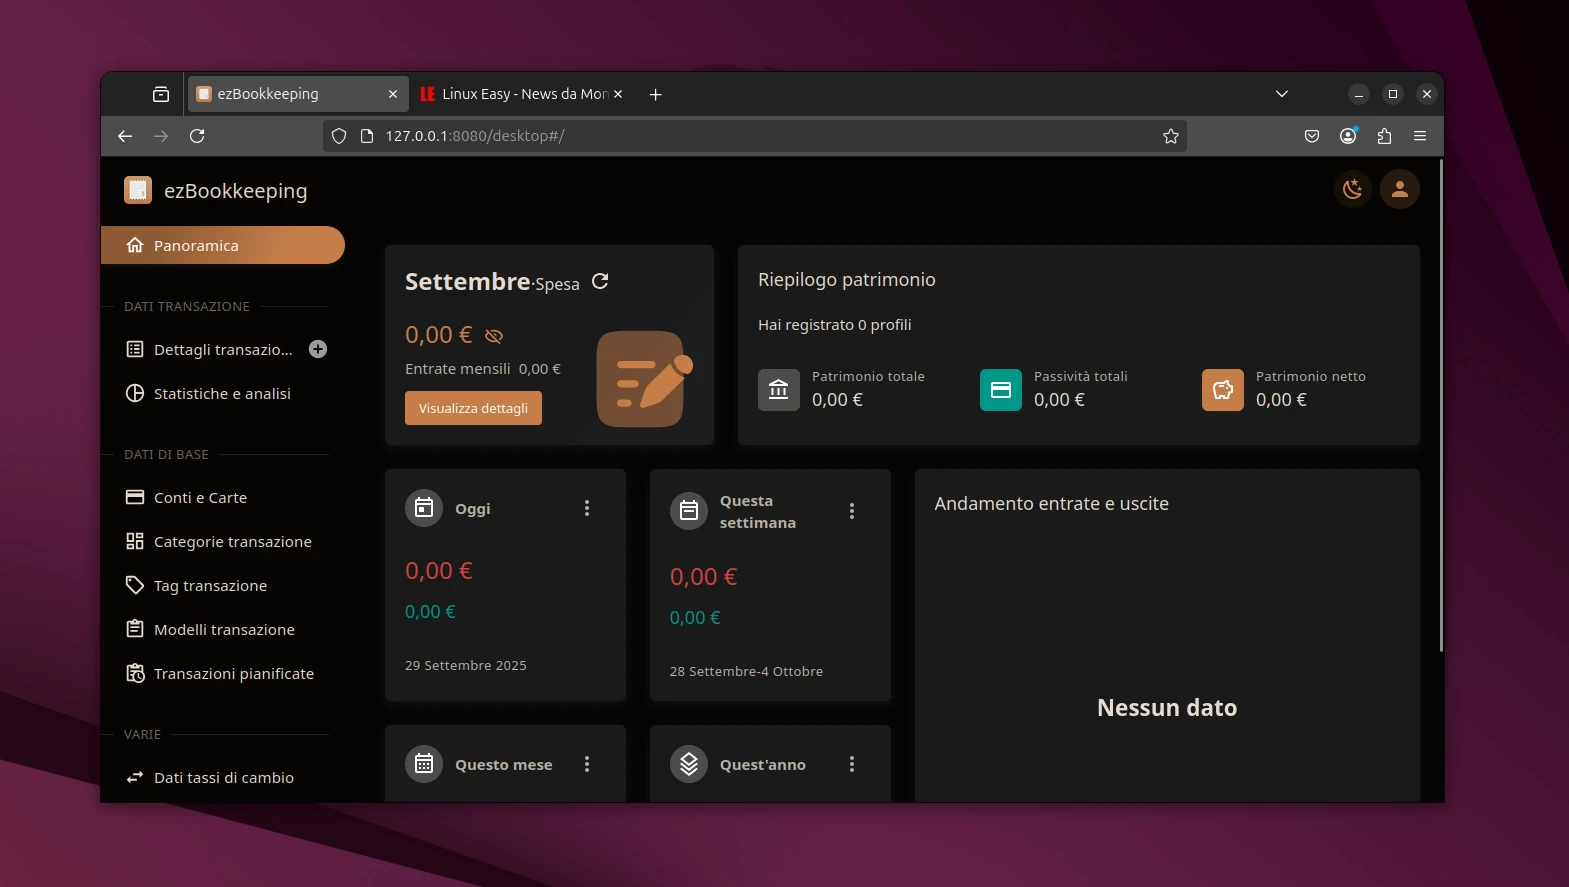
Task: Open a new browser tab
Action: (656, 94)
